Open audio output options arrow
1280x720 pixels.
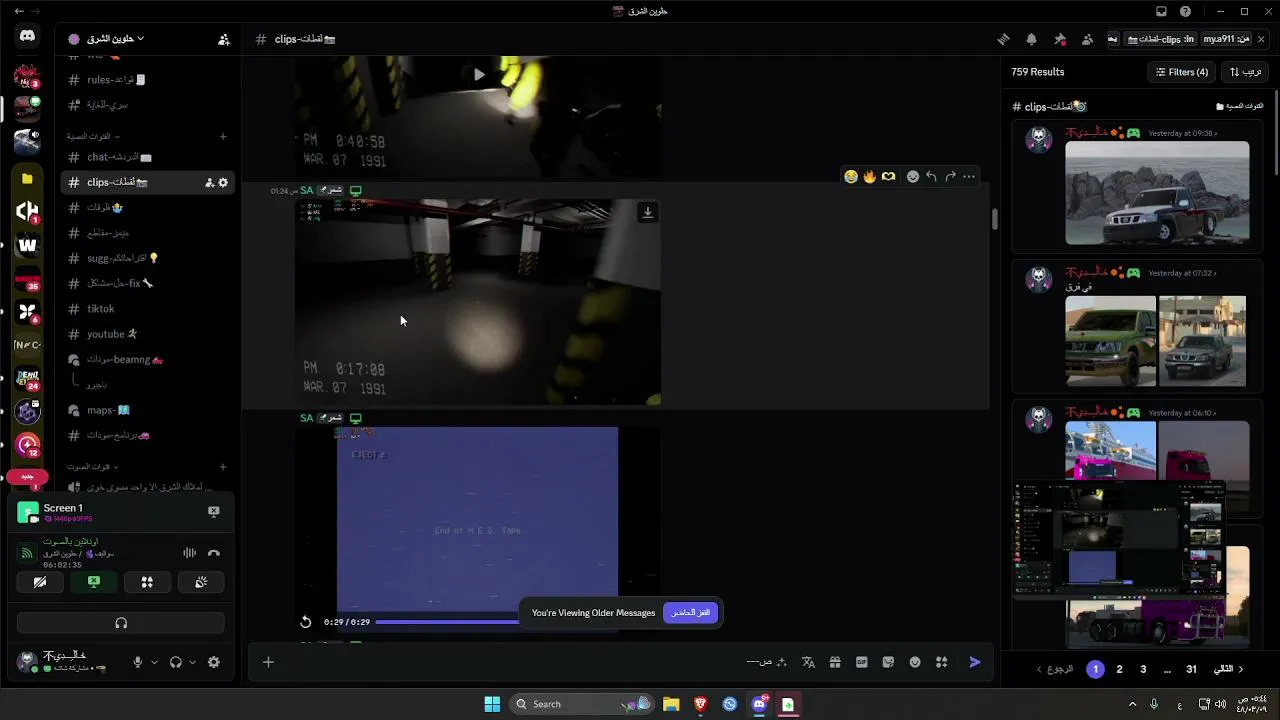(x=192, y=662)
